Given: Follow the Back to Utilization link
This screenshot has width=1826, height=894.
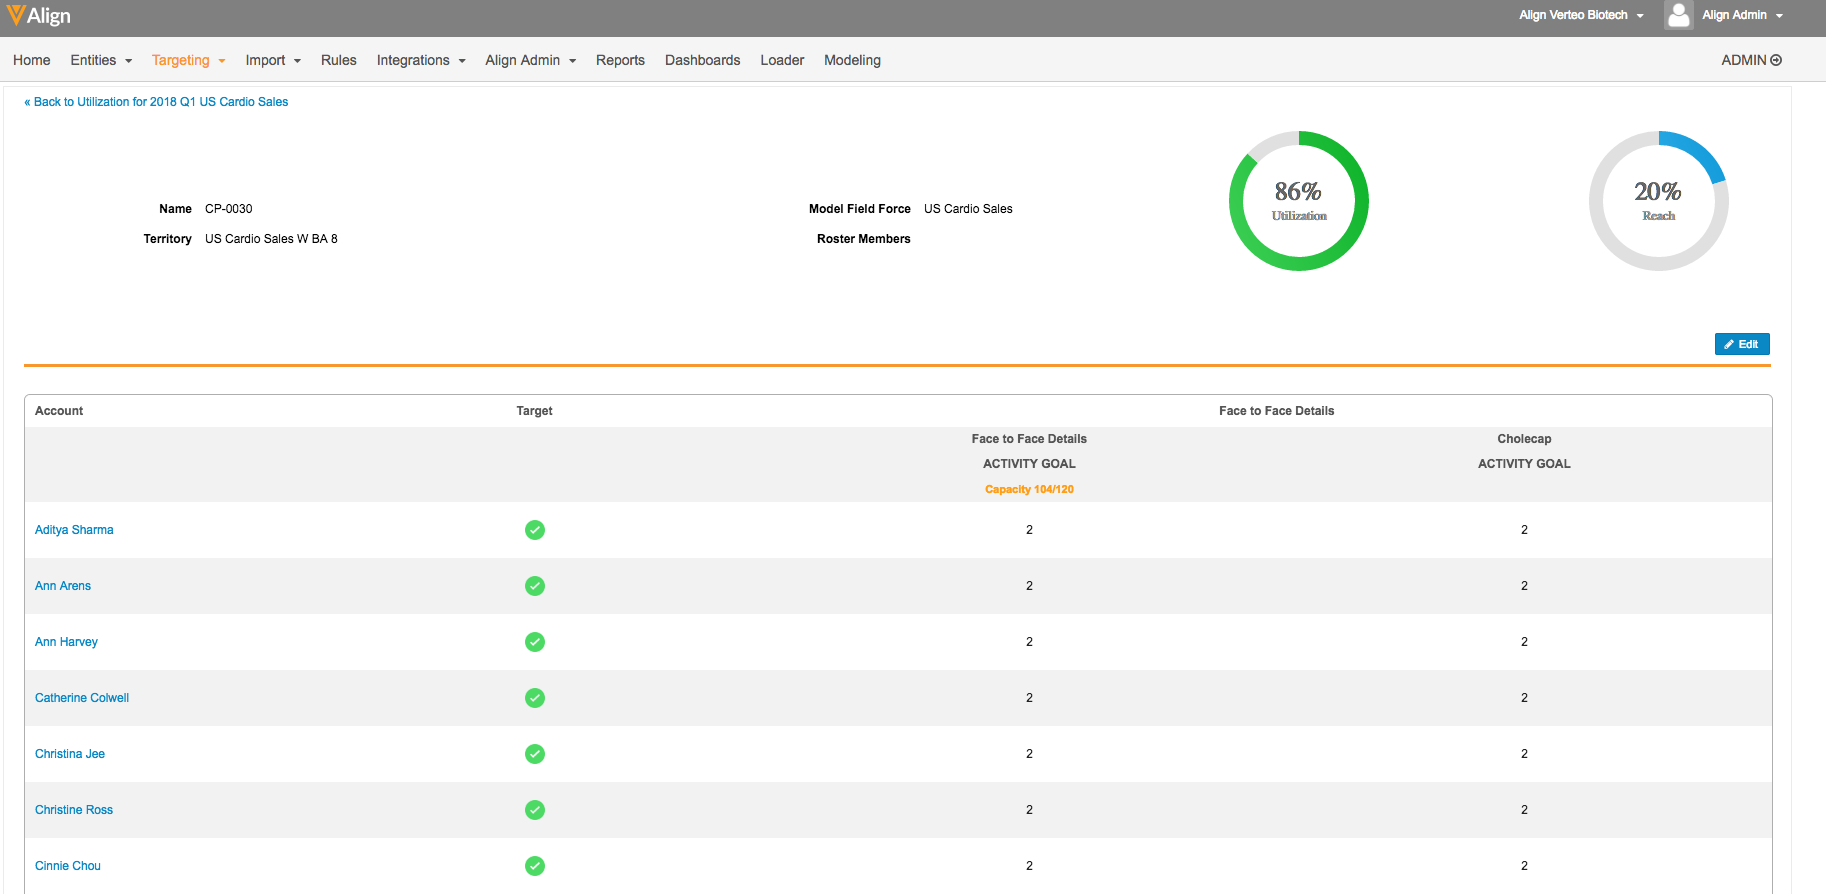Looking at the screenshot, I should pyautogui.click(x=156, y=102).
